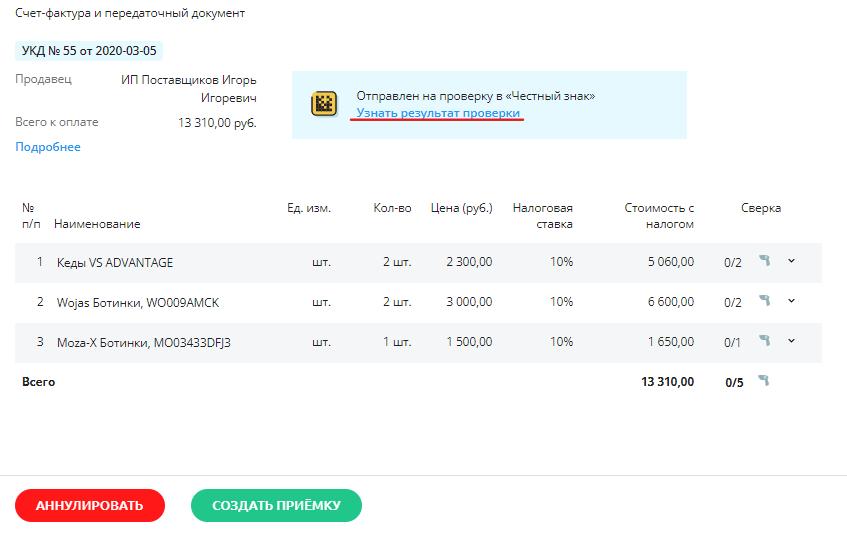Click scanner icon in the Всего row

tap(763, 381)
